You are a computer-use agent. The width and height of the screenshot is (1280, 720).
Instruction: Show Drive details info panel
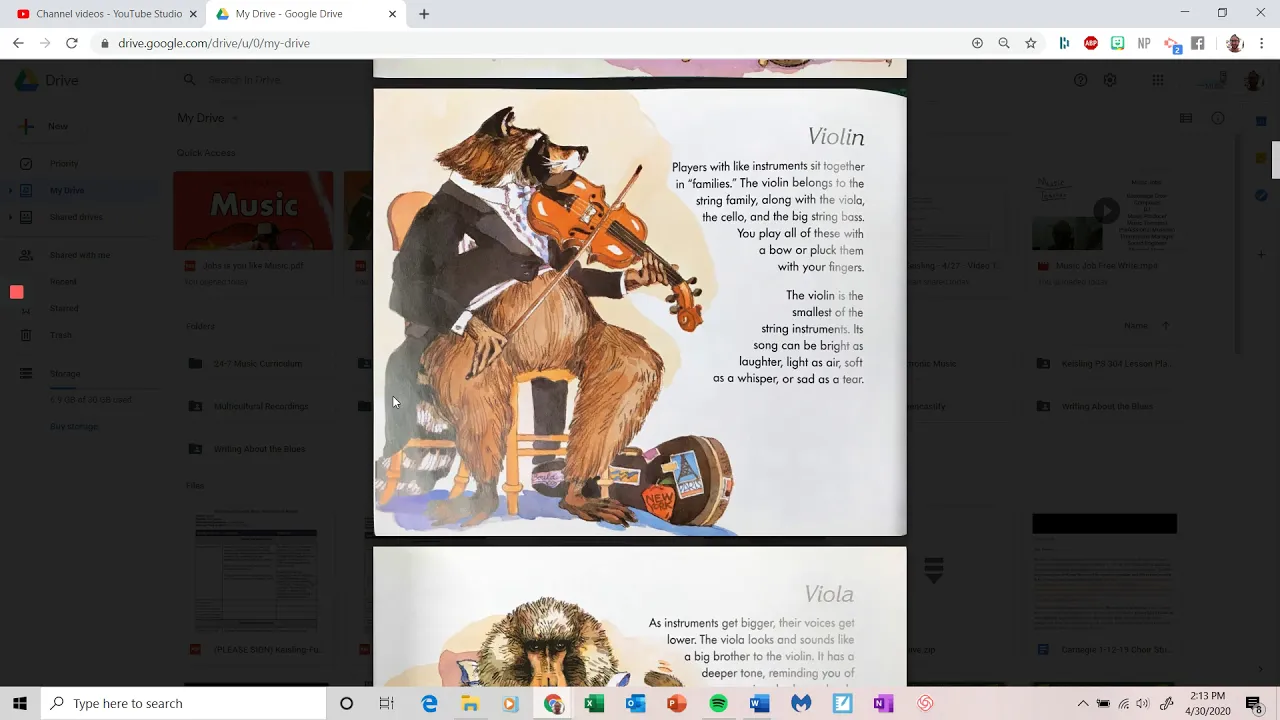click(1218, 118)
